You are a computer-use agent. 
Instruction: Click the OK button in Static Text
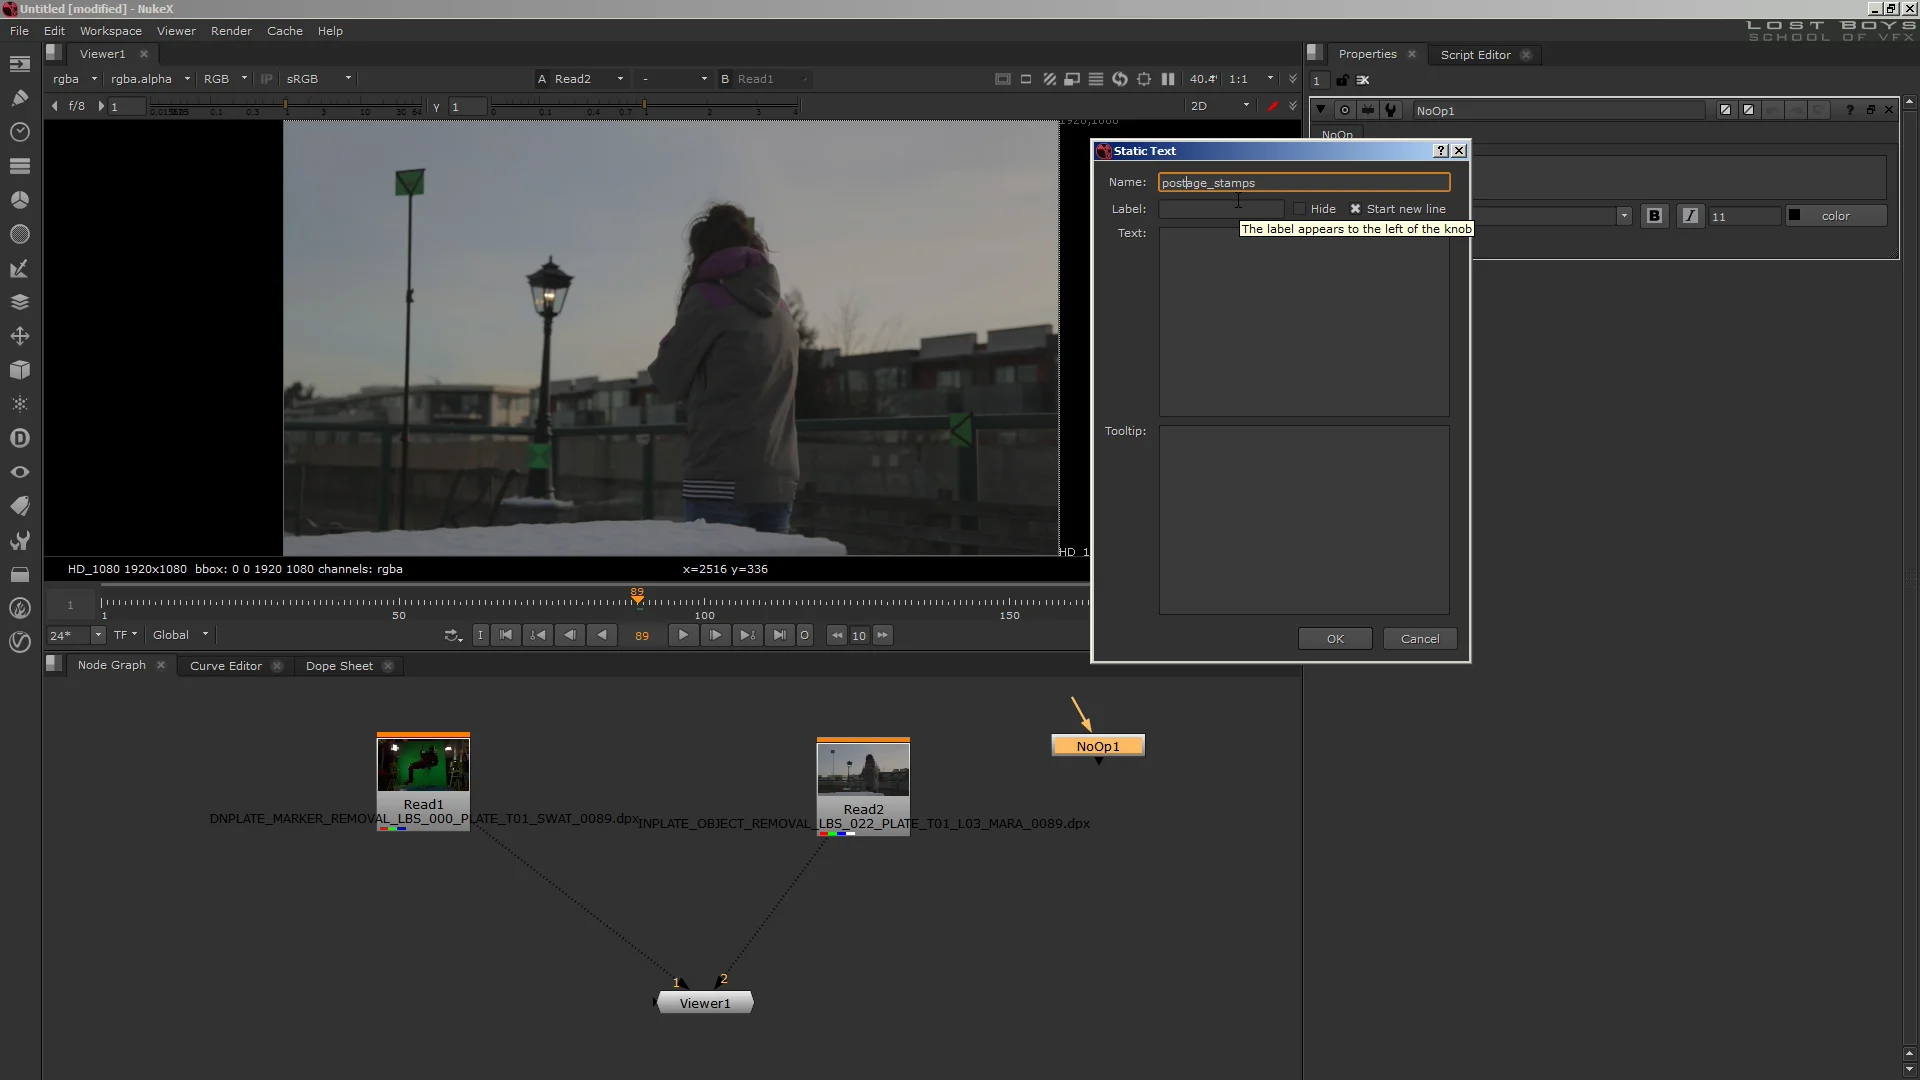(x=1335, y=639)
